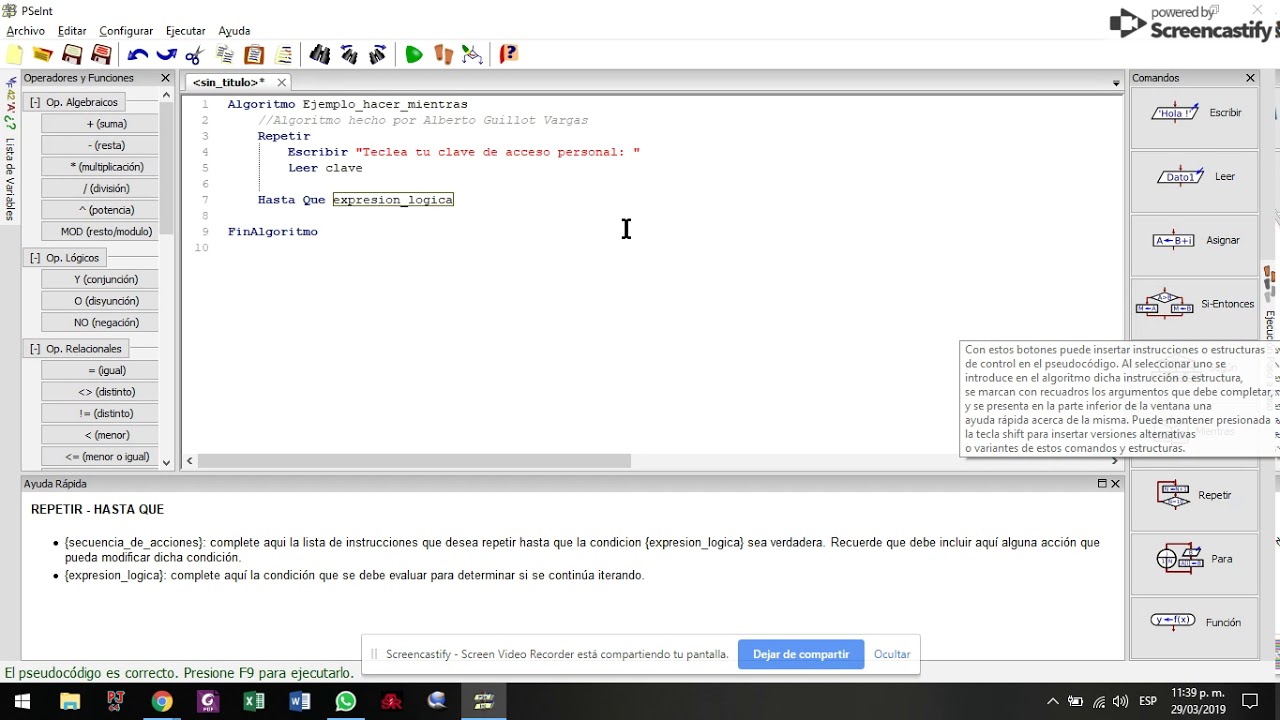
Task: Insert the MOD (resto/modulo) operator
Action: [x=100, y=231]
